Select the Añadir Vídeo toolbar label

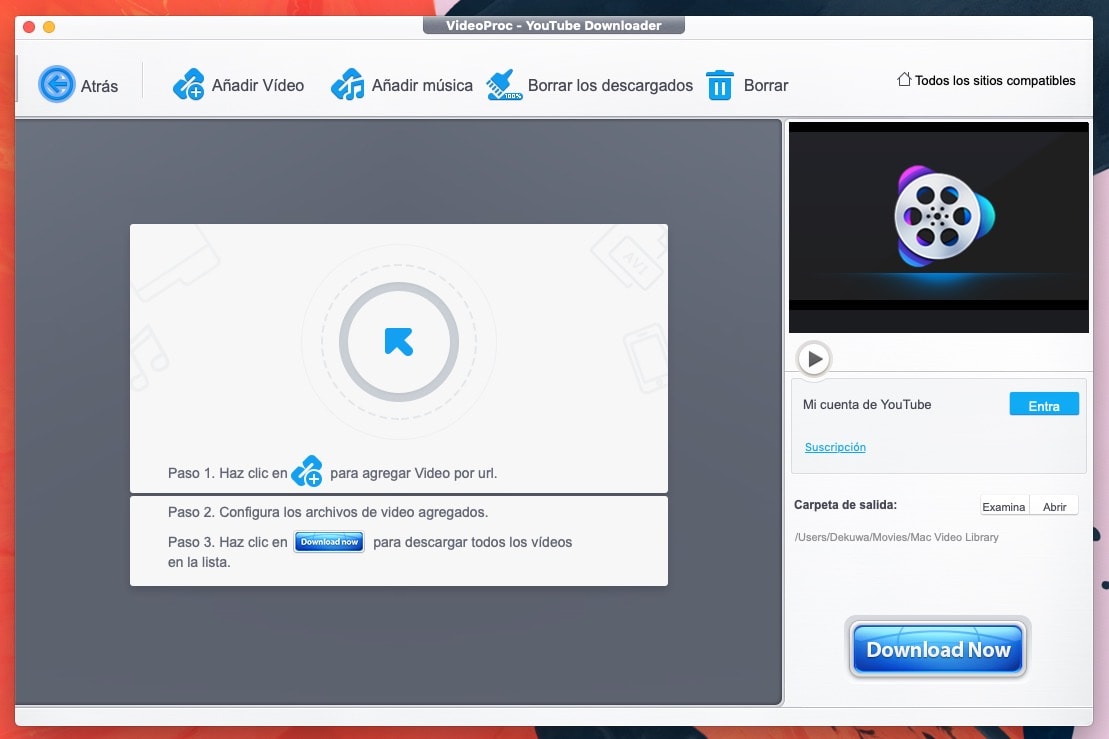click(258, 86)
